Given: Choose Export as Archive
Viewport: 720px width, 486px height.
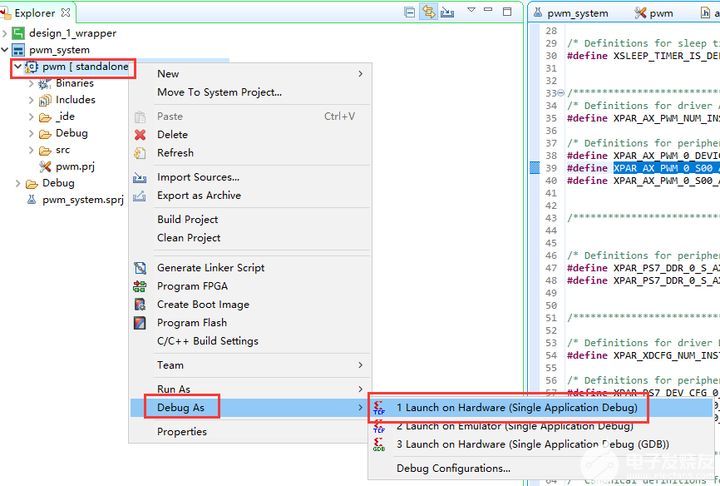Looking at the screenshot, I should 251,195.
